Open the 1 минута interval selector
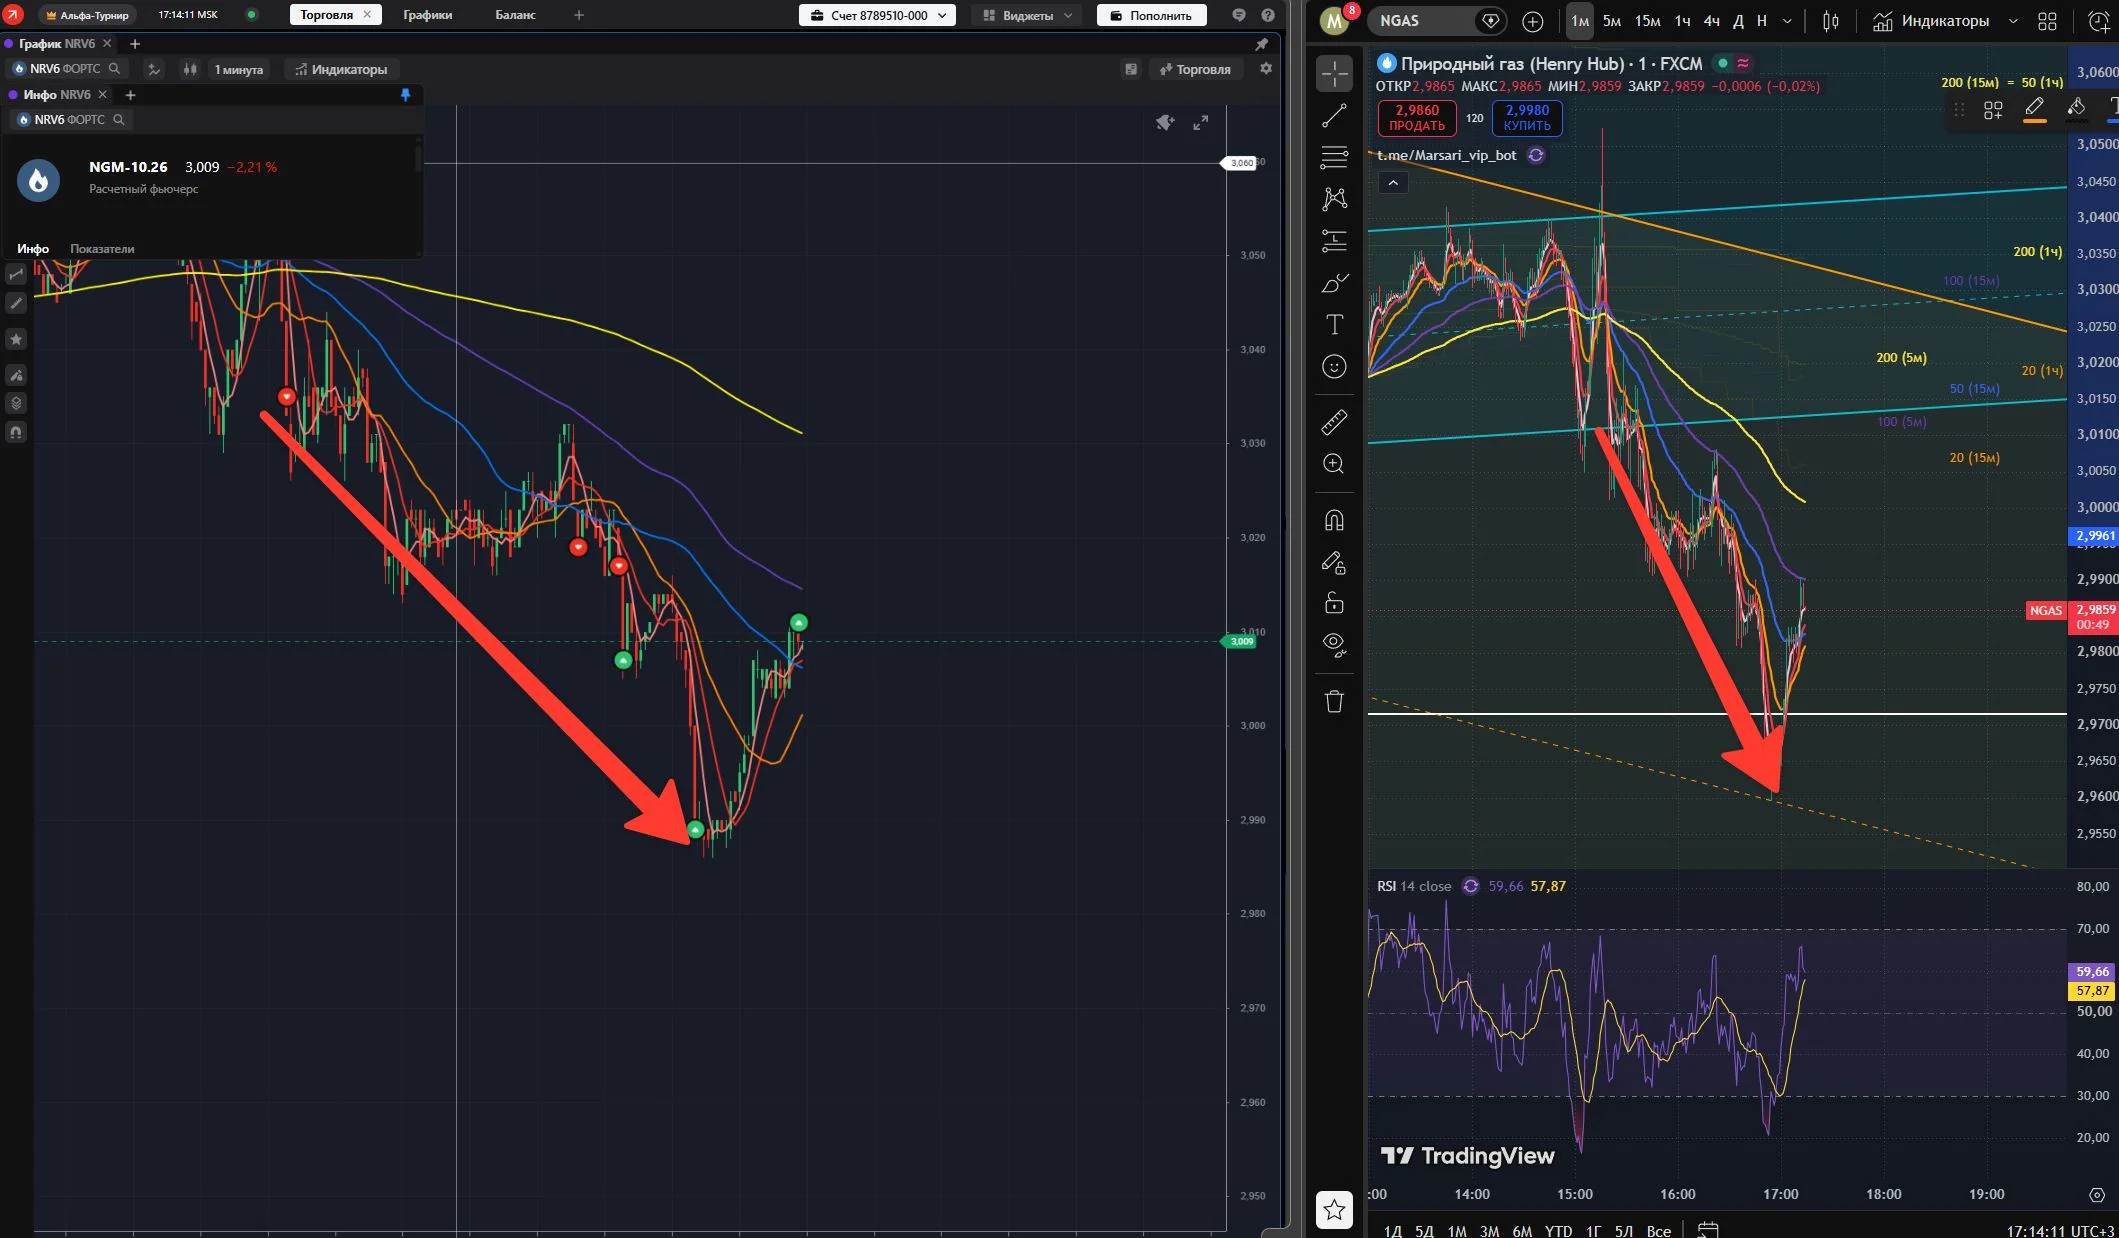Image resolution: width=2119 pixels, height=1238 pixels. (238, 69)
